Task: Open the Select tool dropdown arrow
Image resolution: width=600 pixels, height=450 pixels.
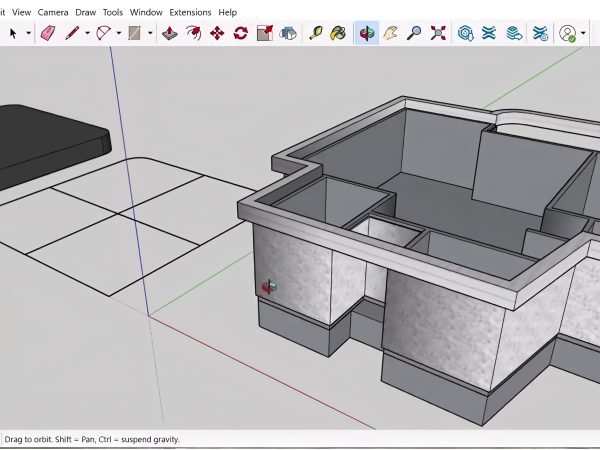Action: (x=28, y=33)
